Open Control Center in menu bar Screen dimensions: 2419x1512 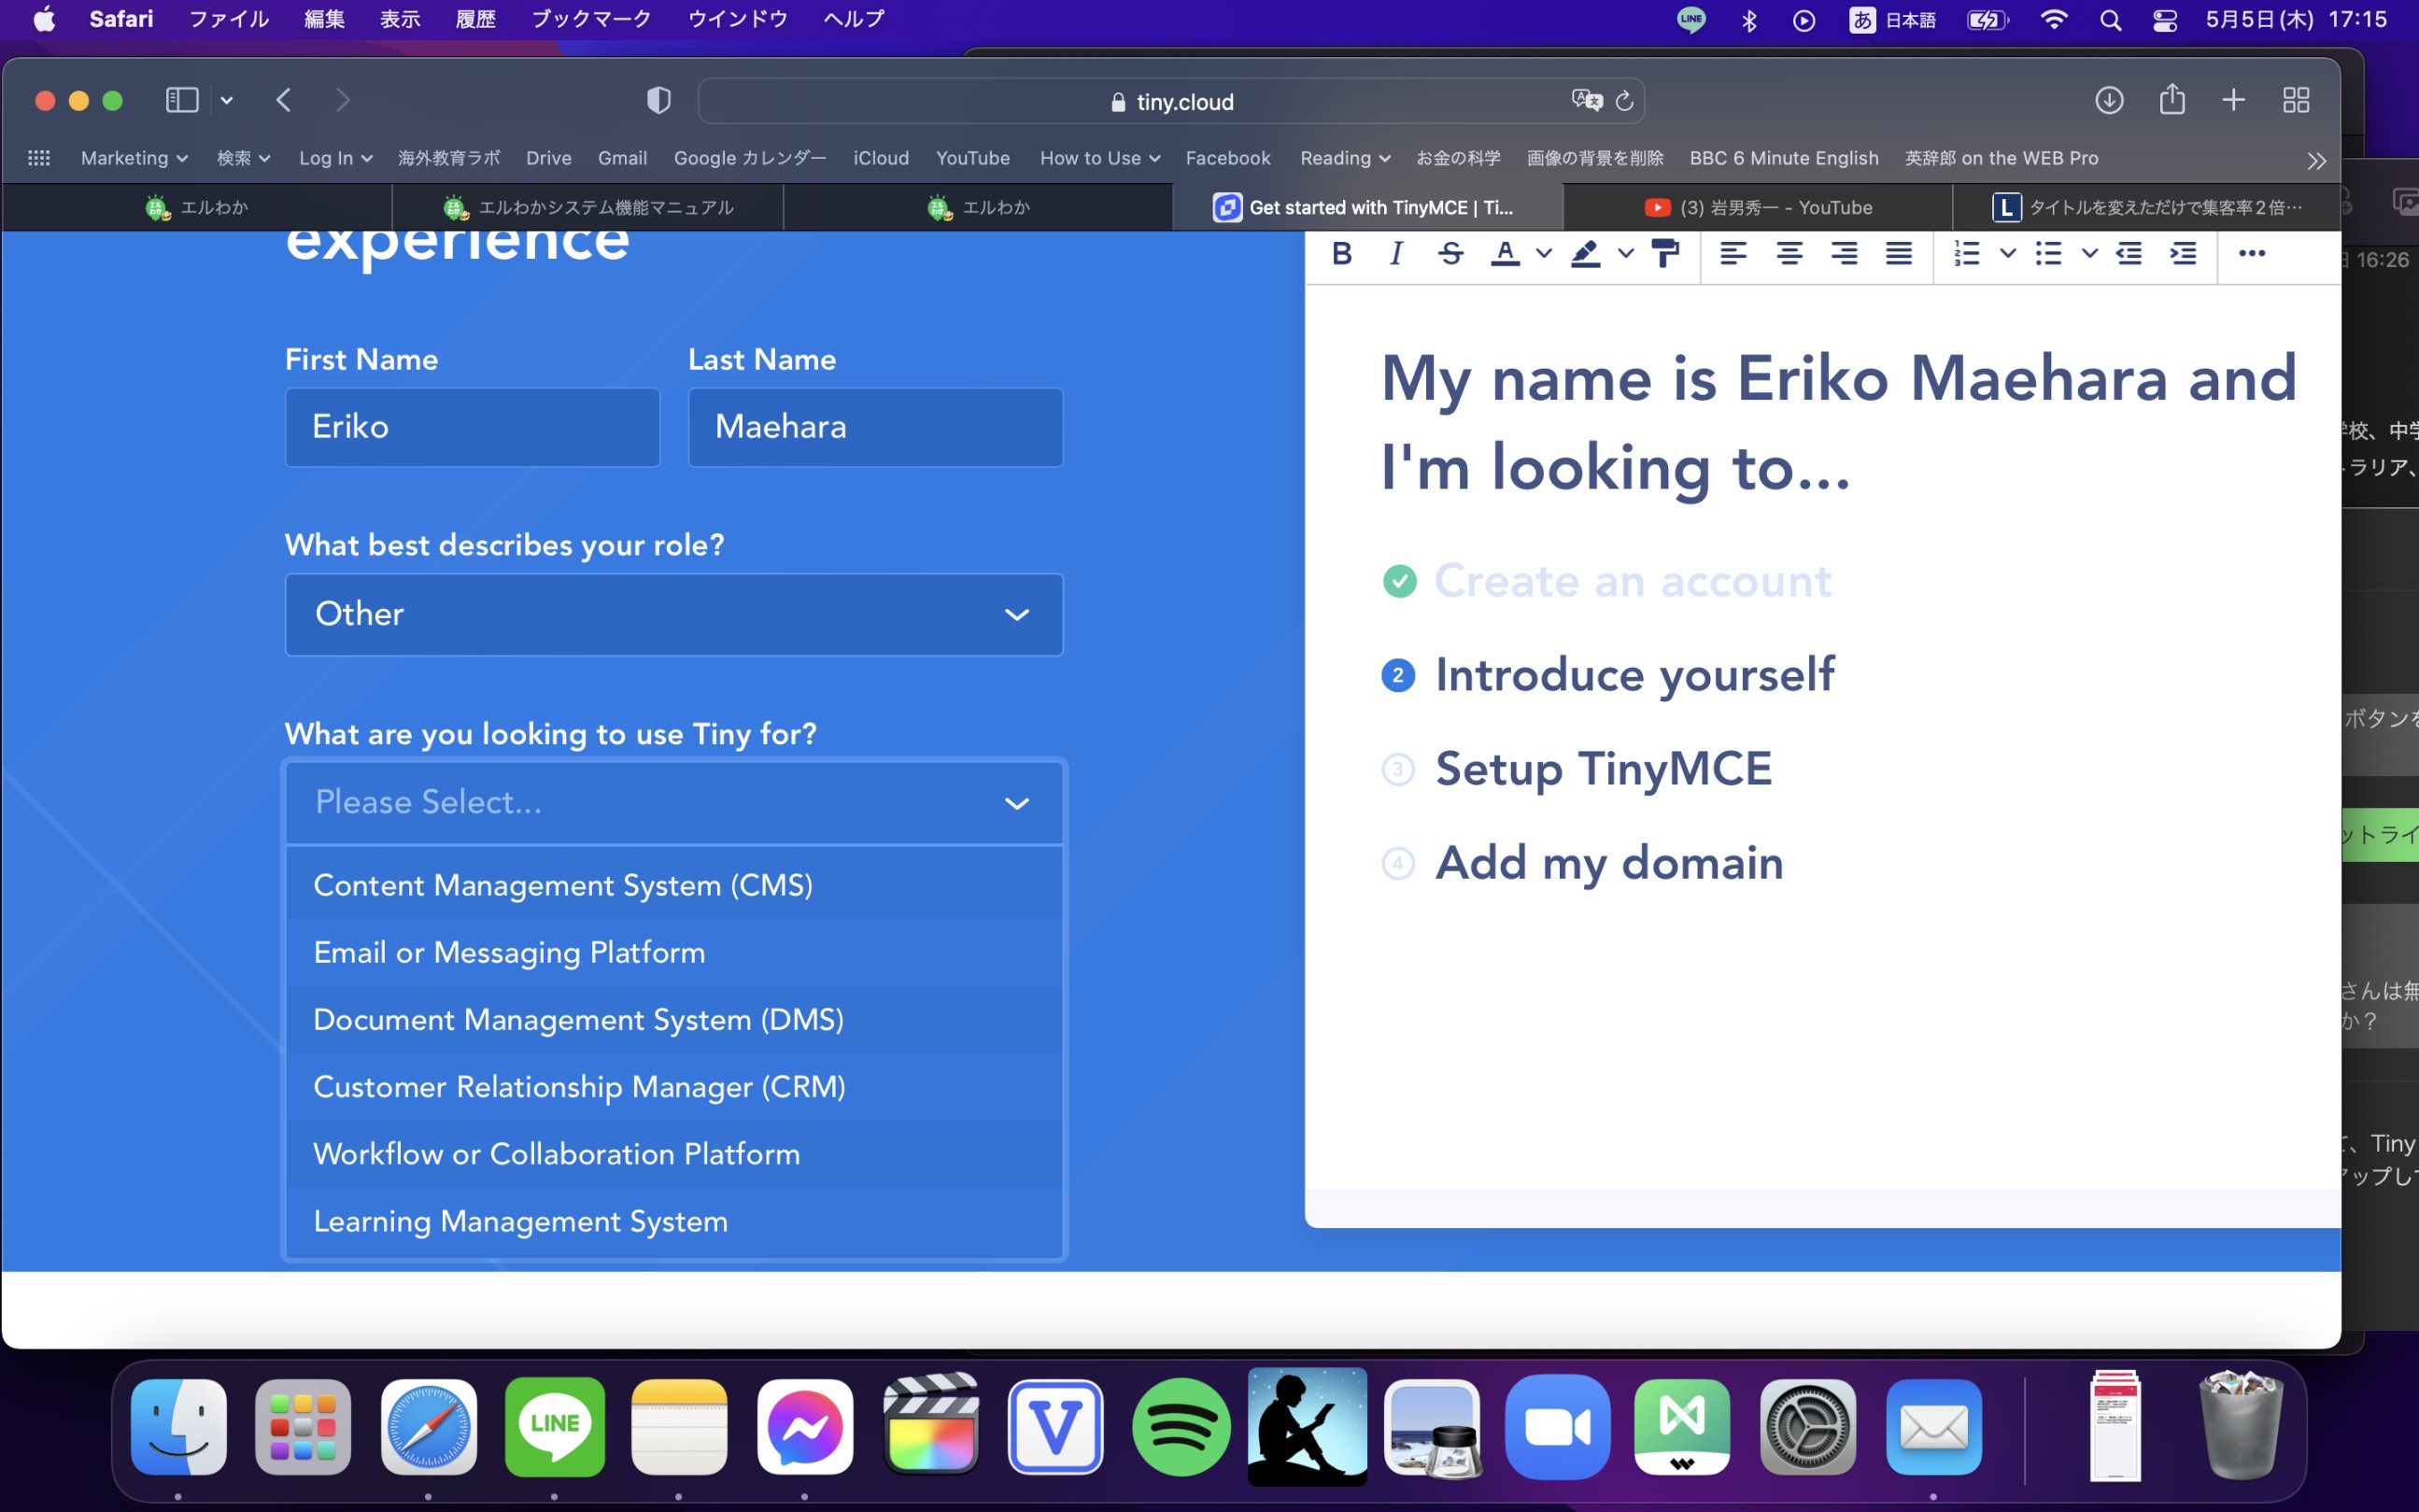pyautogui.click(x=2165, y=20)
